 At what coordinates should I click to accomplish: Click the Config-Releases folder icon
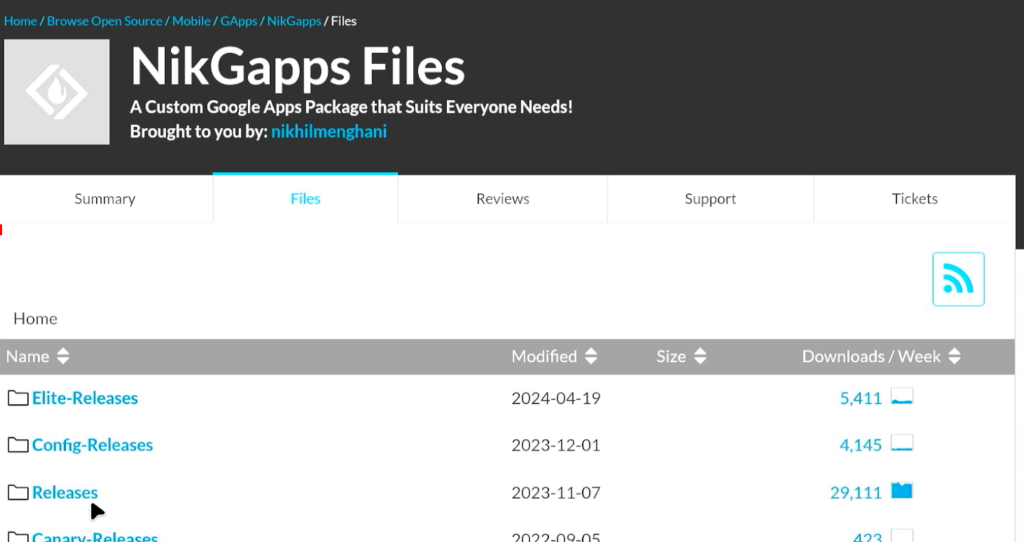pos(18,445)
